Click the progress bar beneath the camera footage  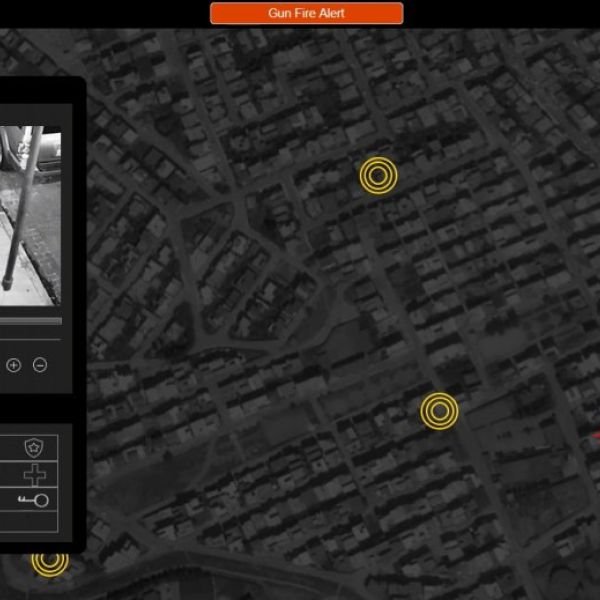(x=30, y=321)
